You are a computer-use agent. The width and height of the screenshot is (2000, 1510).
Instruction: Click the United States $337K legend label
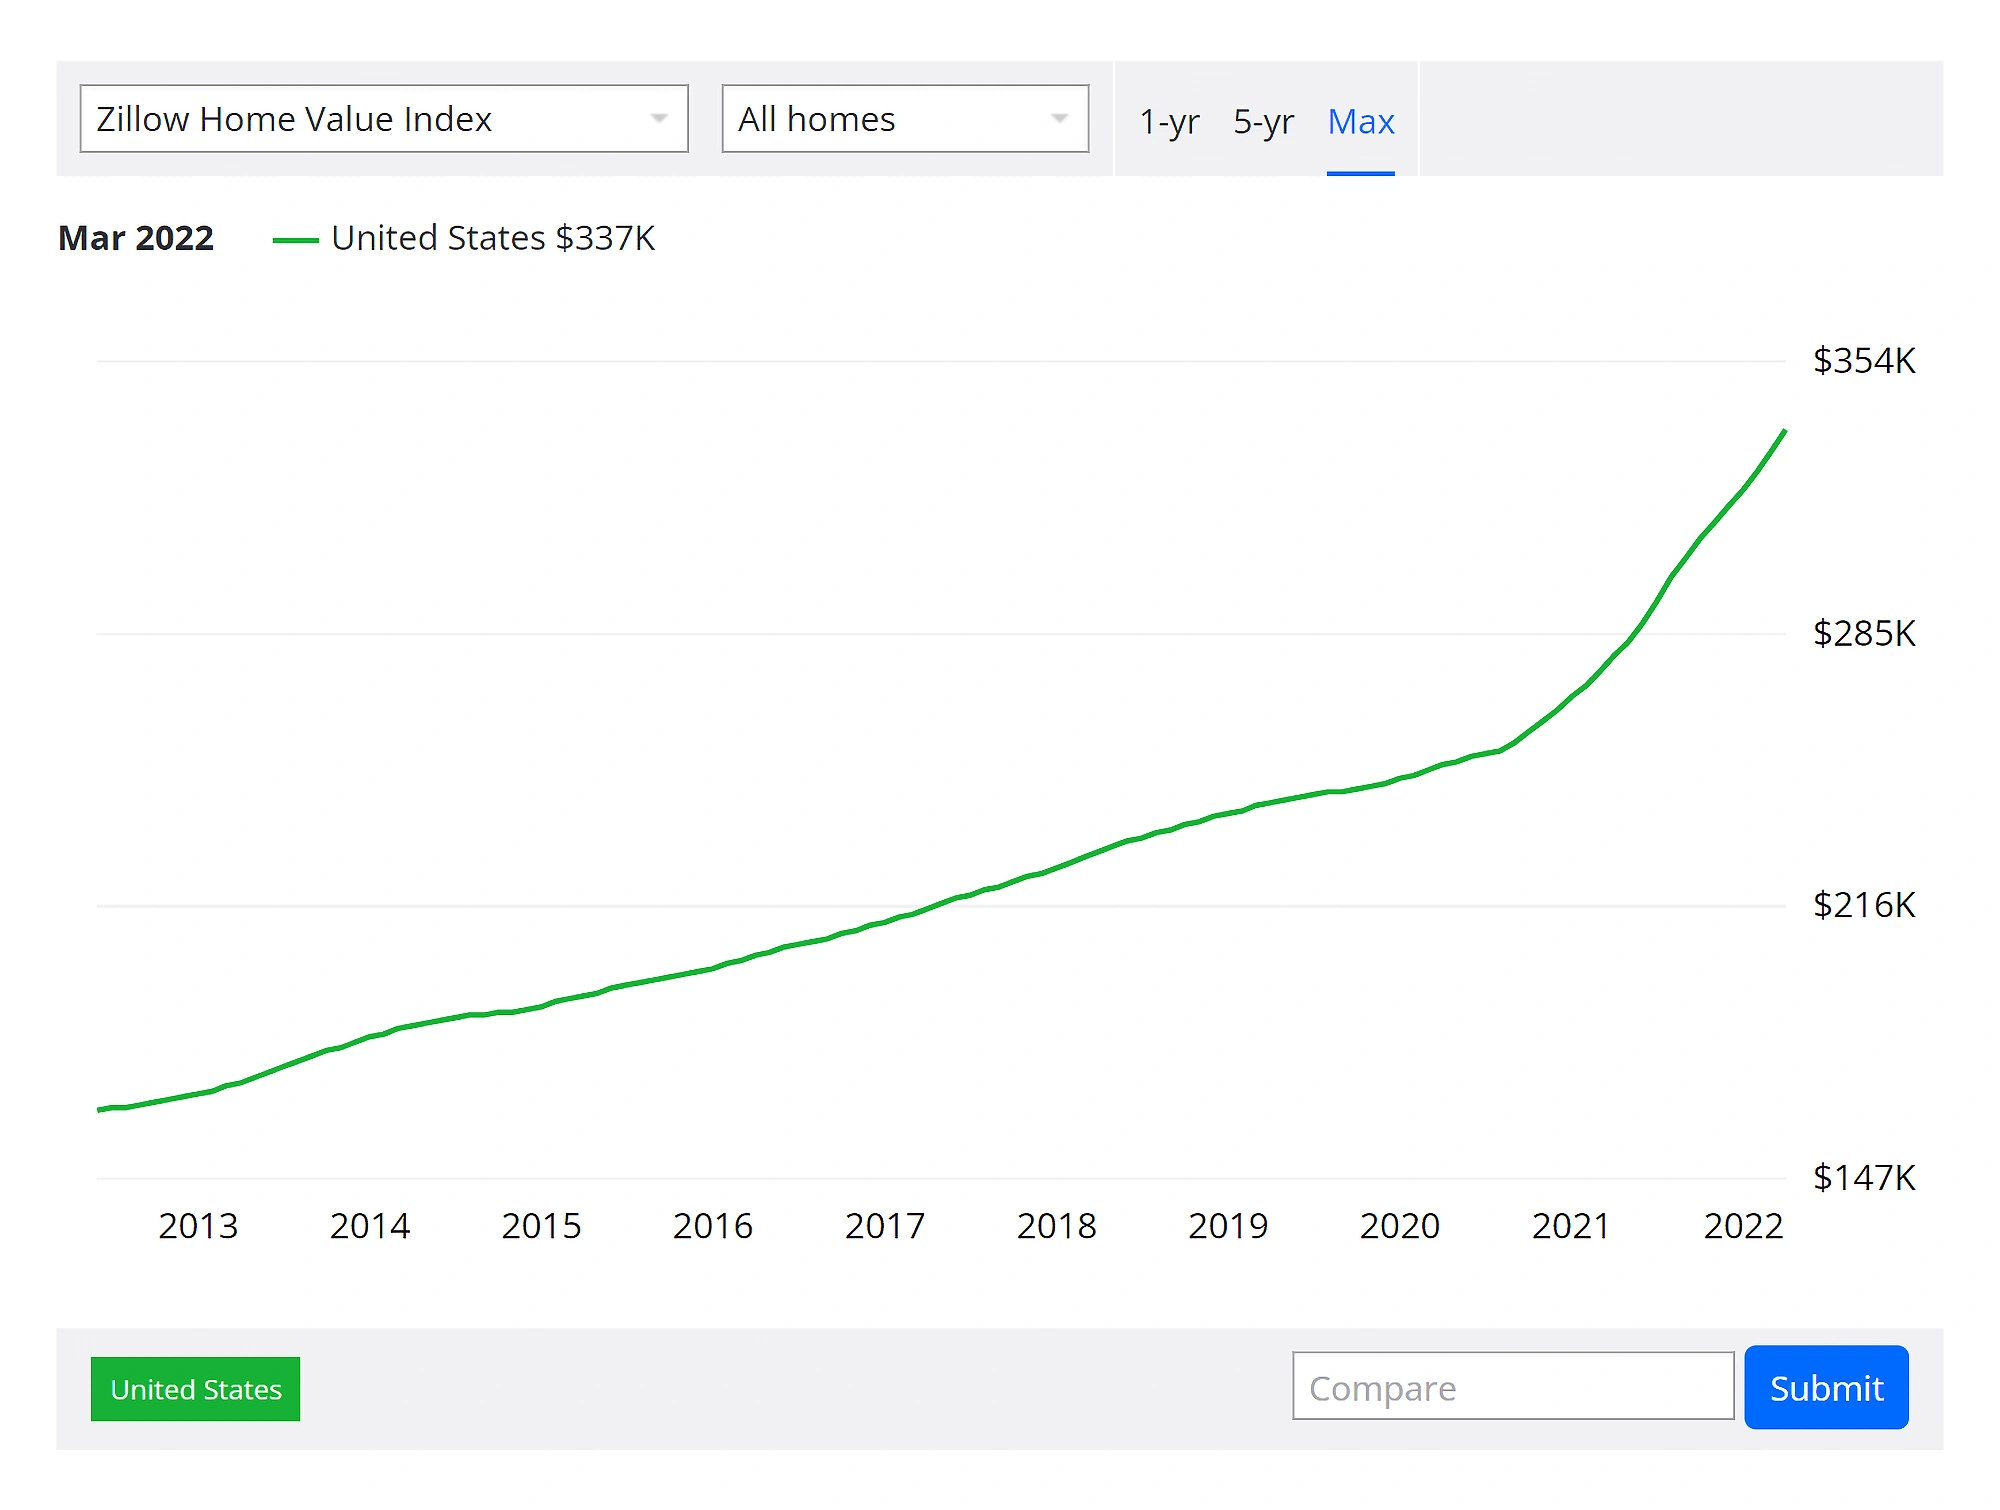493,238
